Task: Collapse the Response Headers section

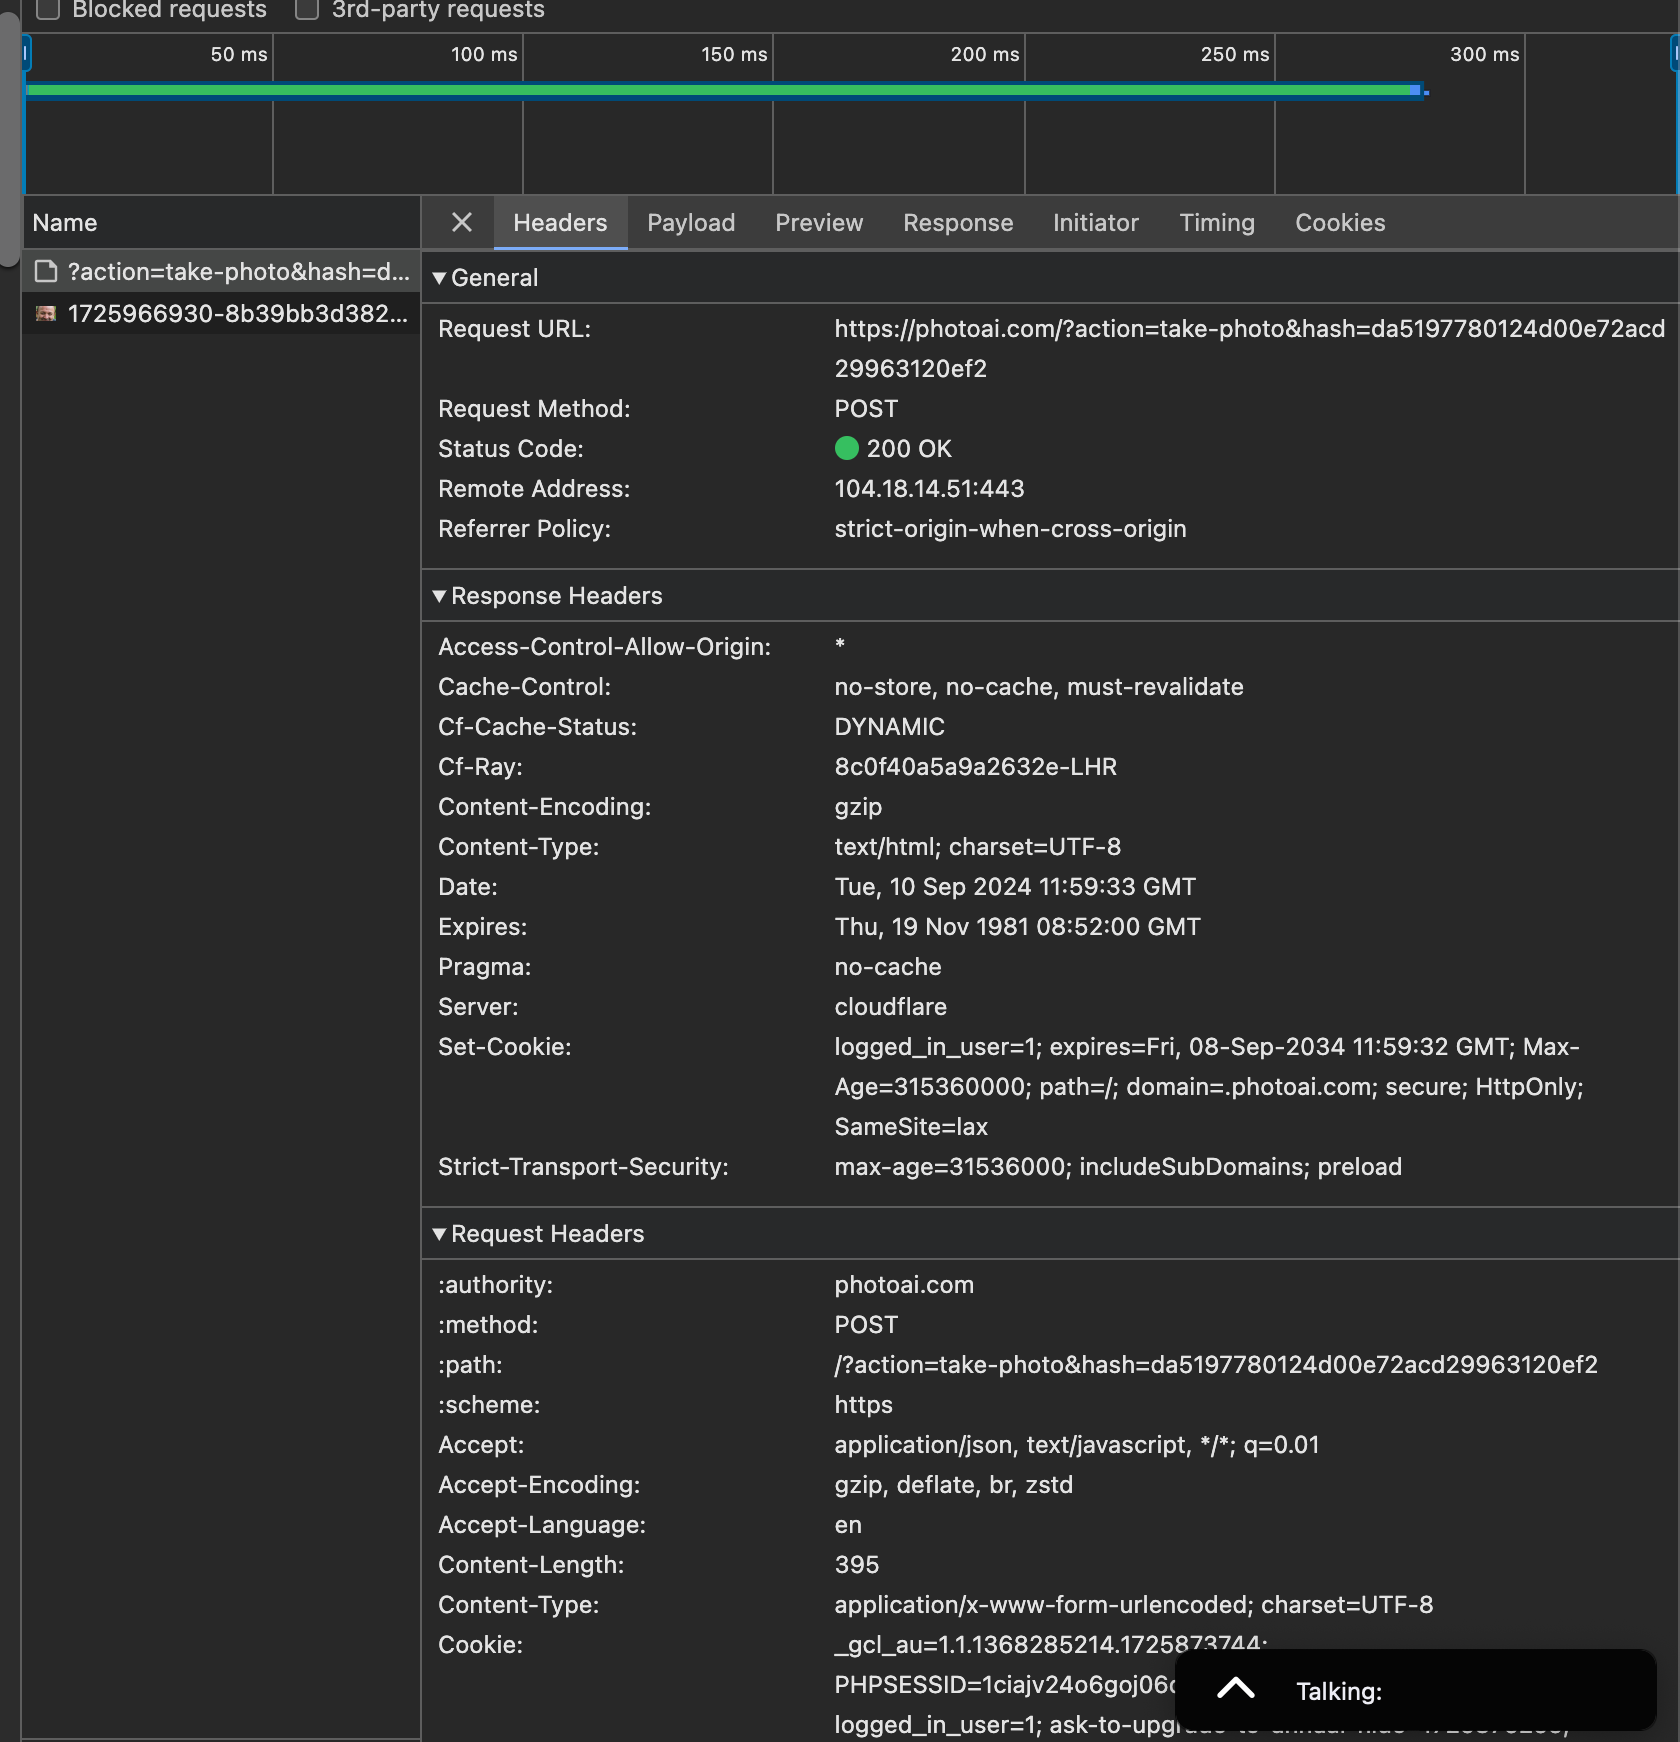Action: pos(439,596)
